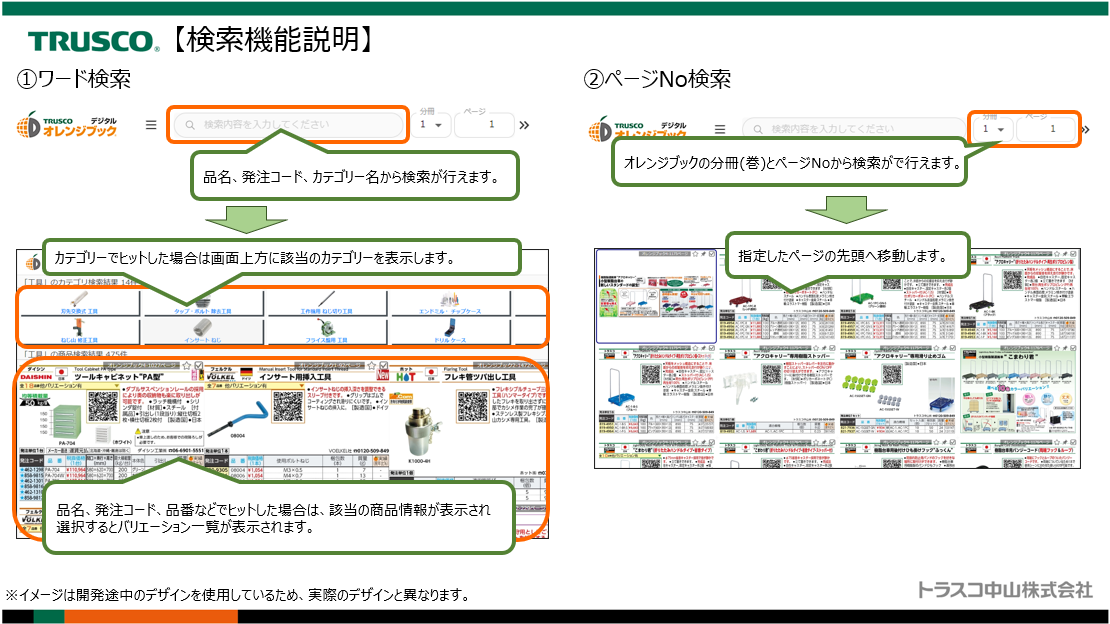Image resolution: width=1110 pixels, height=624 pixels.
Task: Click the green すりどめゴム product image
Action: tap(859, 386)
